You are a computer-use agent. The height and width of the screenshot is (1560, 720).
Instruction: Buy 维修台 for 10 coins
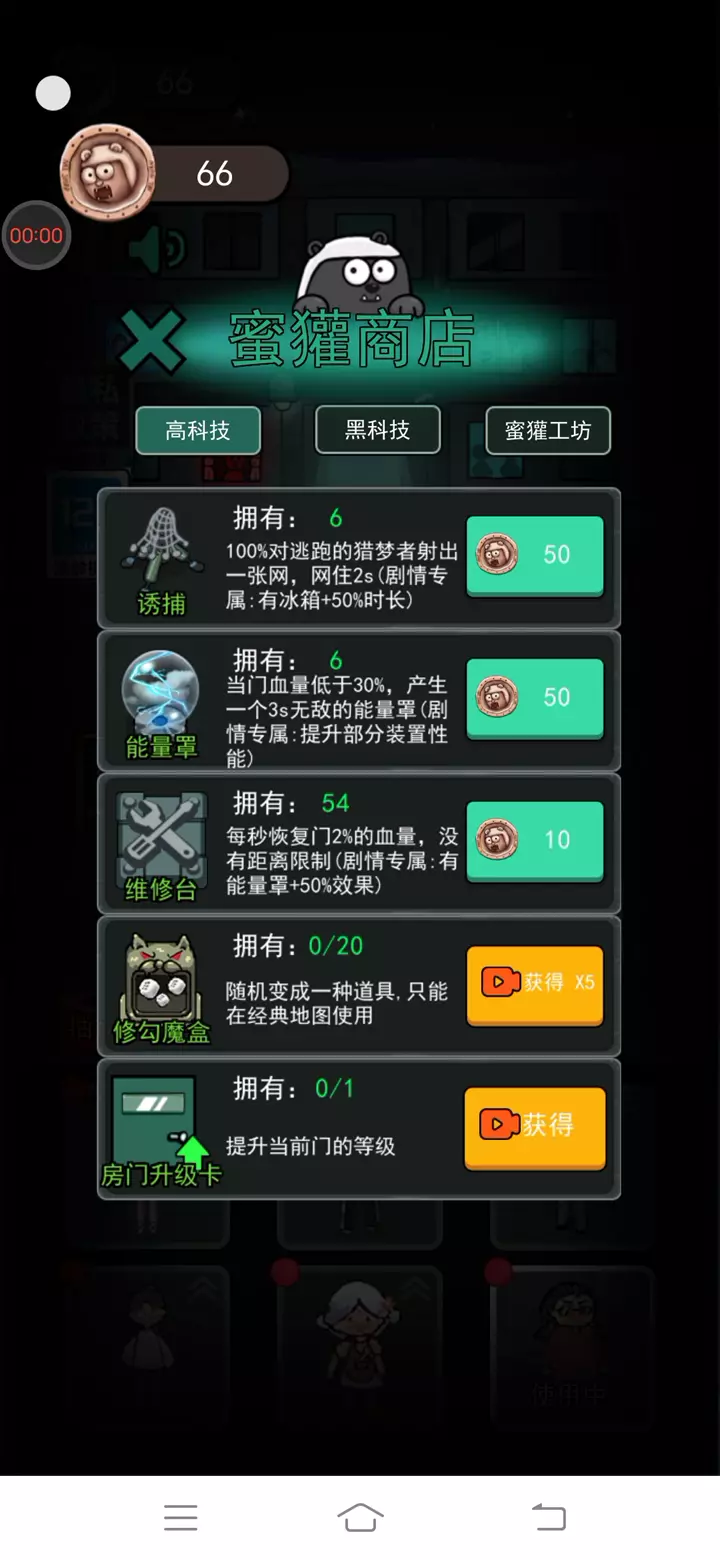coord(535,840)
